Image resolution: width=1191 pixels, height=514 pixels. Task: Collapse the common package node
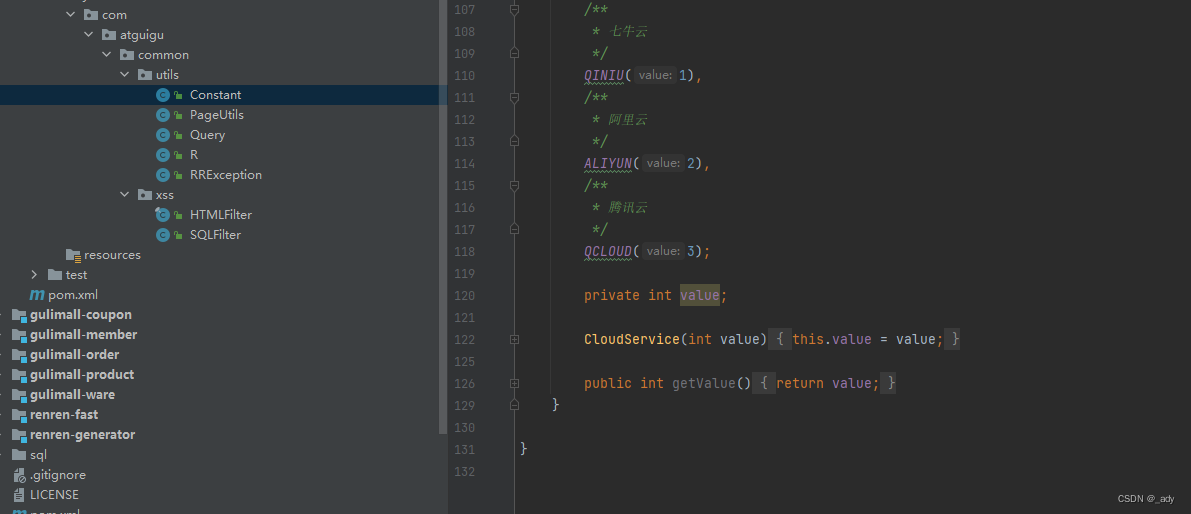106,55
